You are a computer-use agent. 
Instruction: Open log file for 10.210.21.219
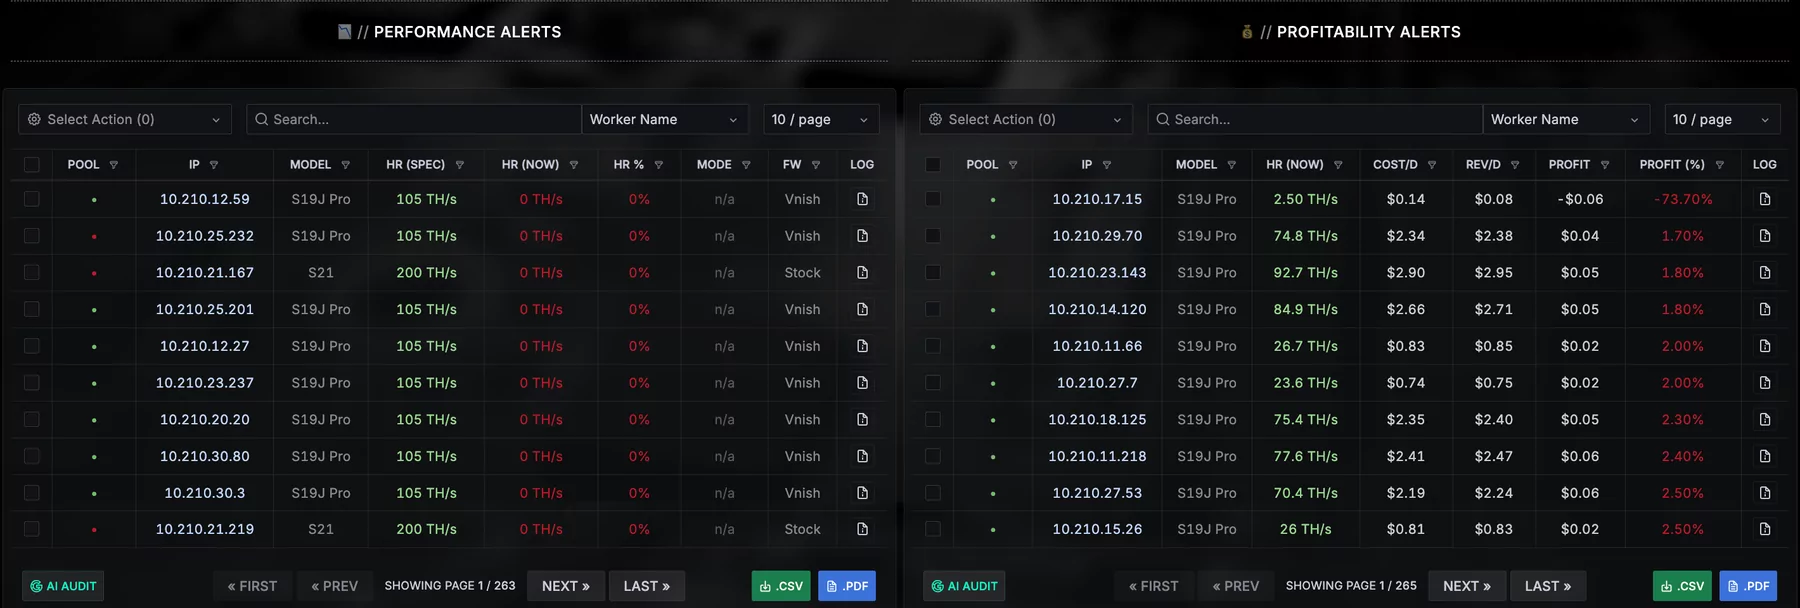click(862, 529)
